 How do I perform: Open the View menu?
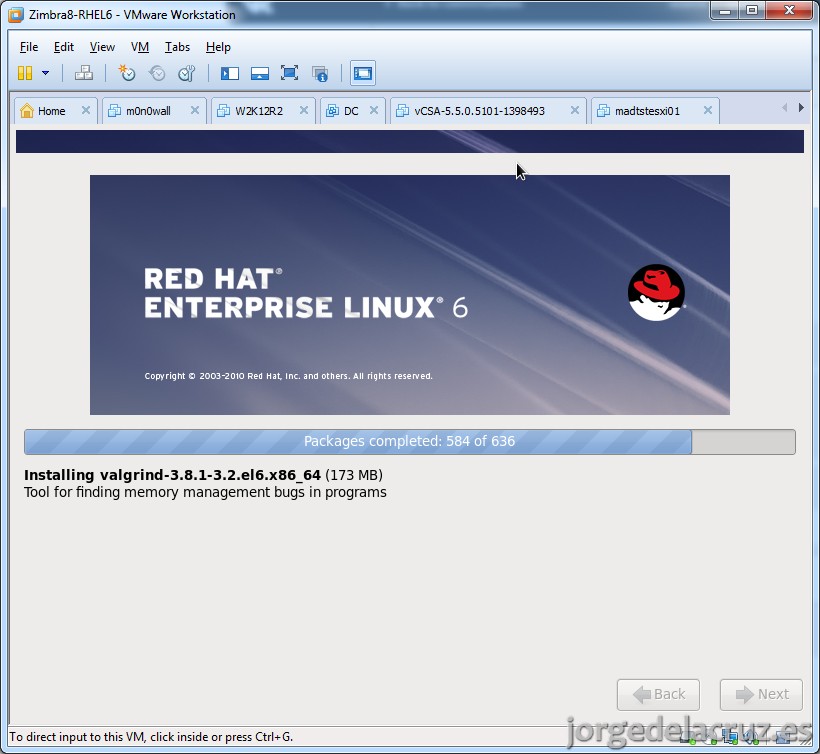pyautogui.click(x=102, y=47)
